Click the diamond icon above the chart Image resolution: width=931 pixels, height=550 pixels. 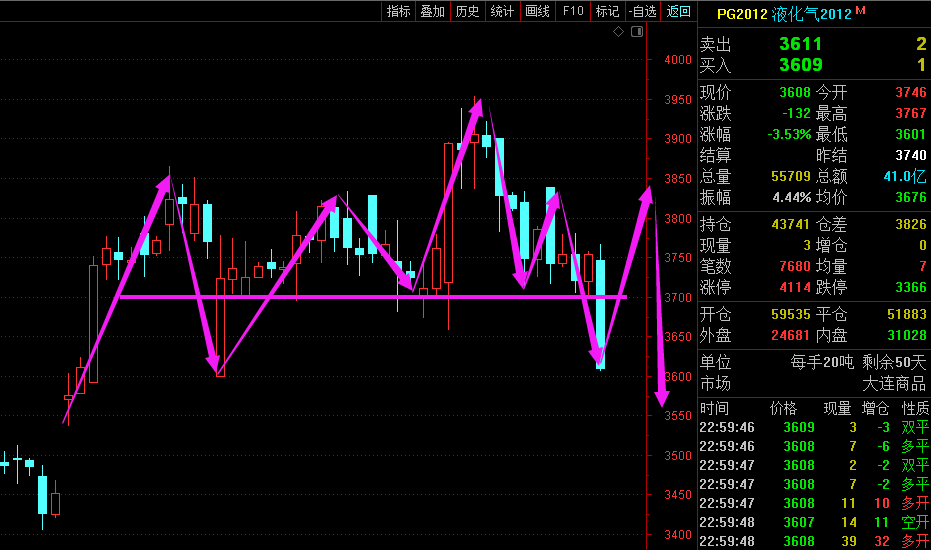619,33
